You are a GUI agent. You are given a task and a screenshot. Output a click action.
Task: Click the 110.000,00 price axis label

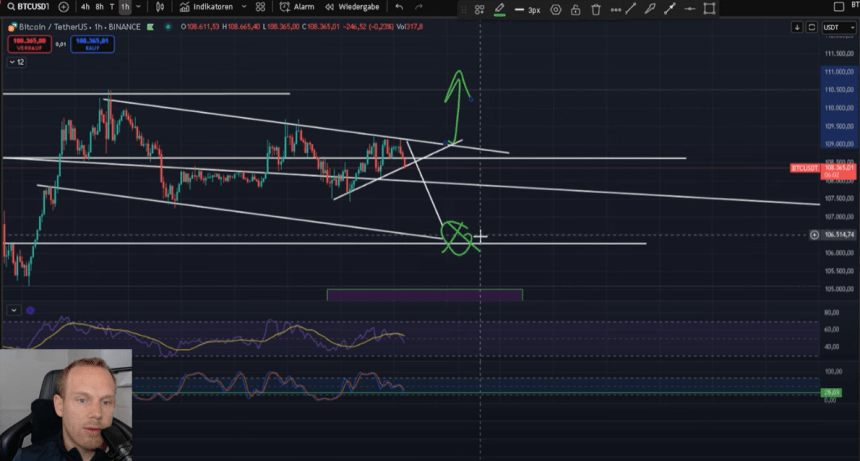(839, 108)
